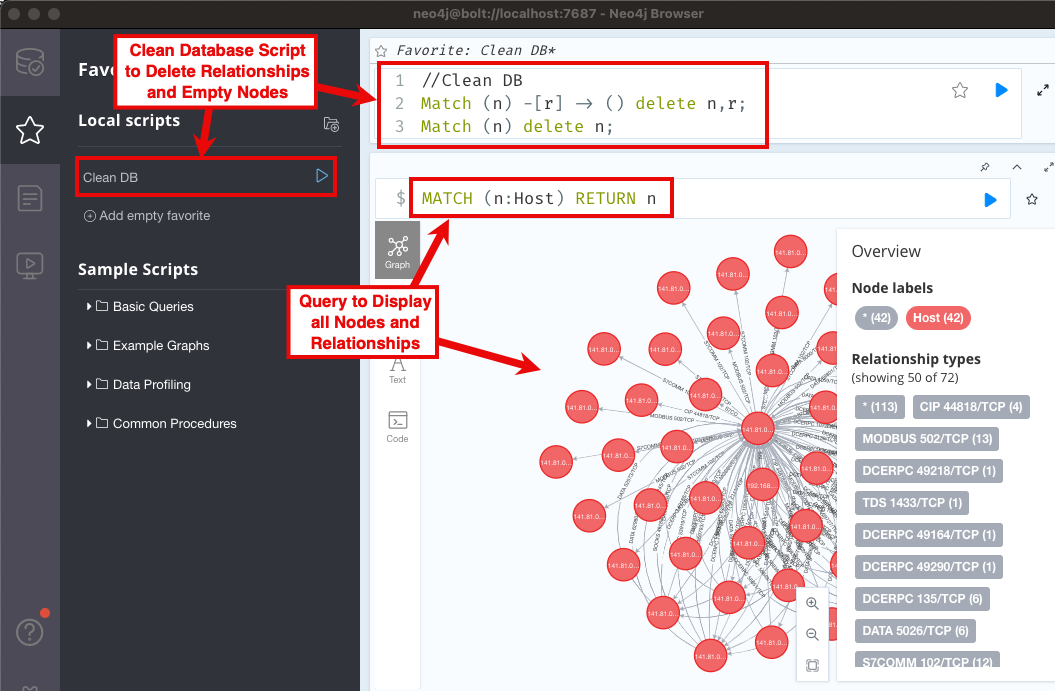Select DCERPC 49290/TCP (1) relationship
Image resolution: width=1055 pixels, height=691 pixels.
(x=929, y=567)
